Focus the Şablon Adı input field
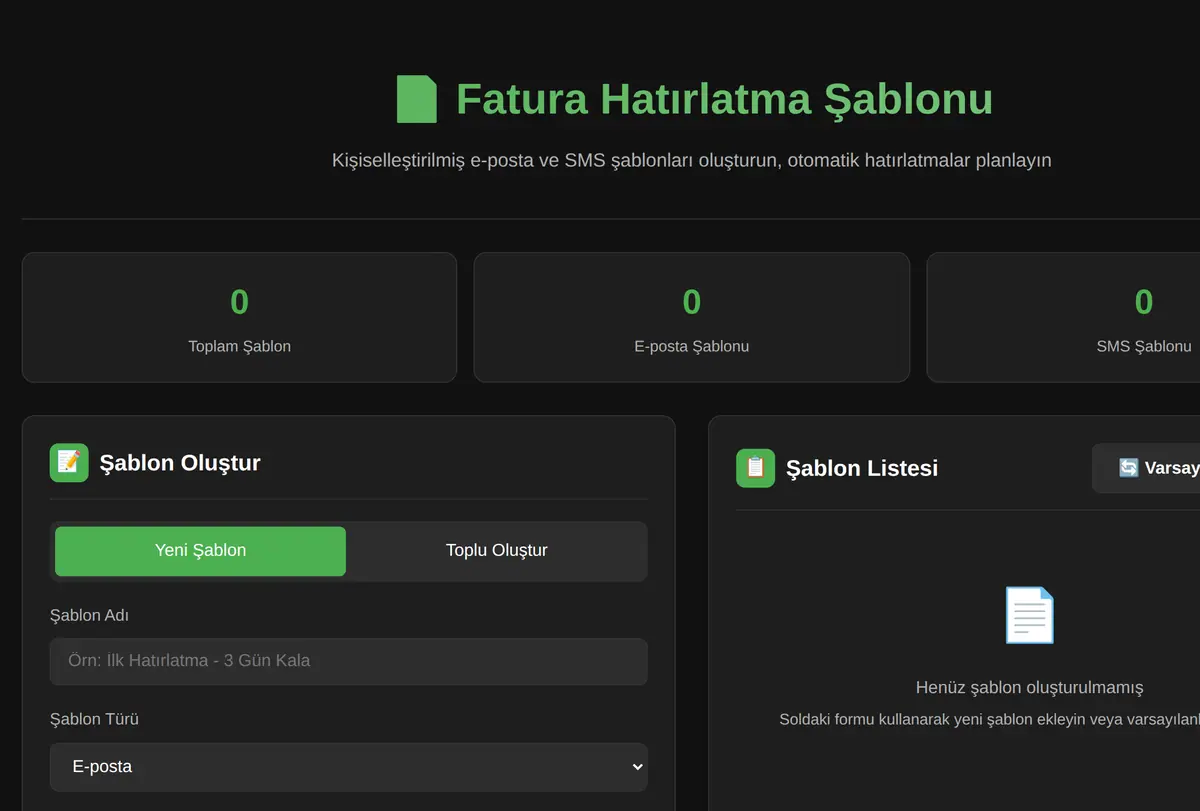This screenshot has width=1200, height=811. 349,661
